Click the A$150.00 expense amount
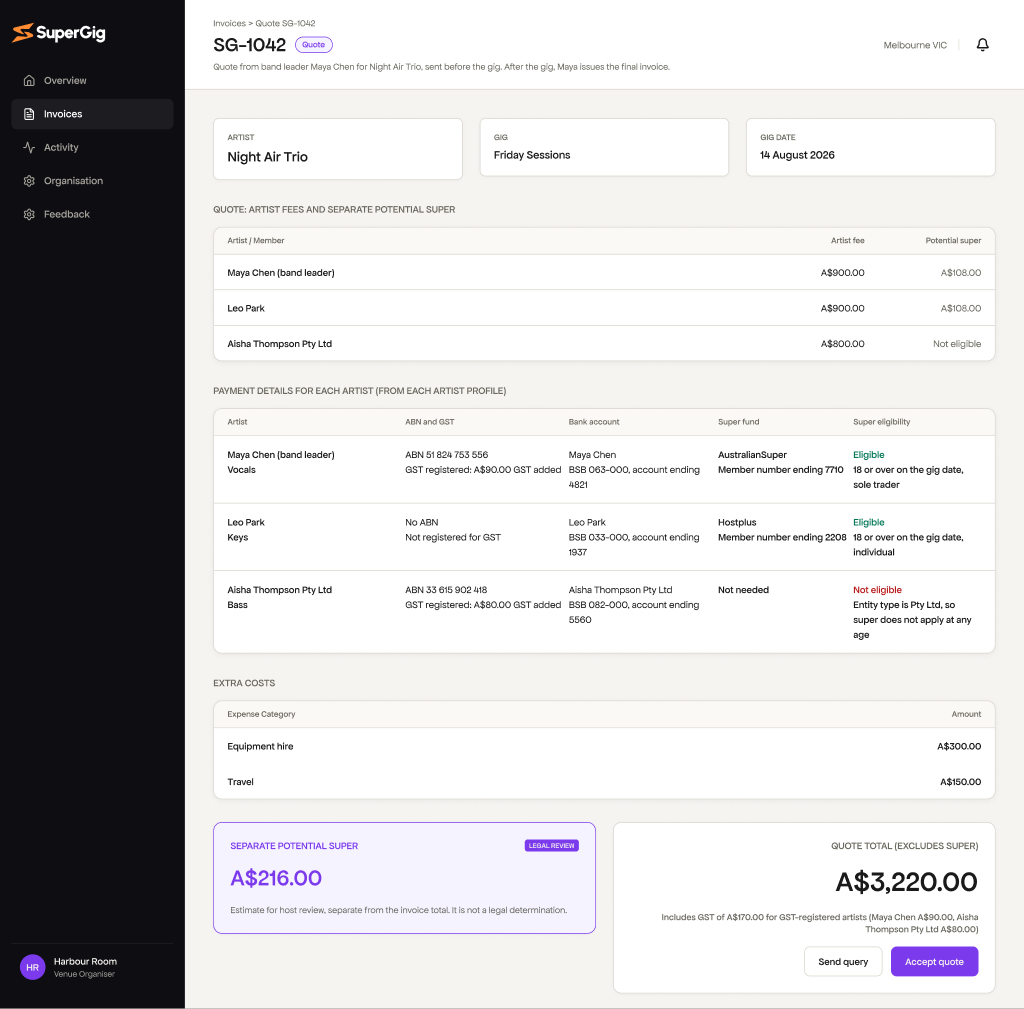 960,782
